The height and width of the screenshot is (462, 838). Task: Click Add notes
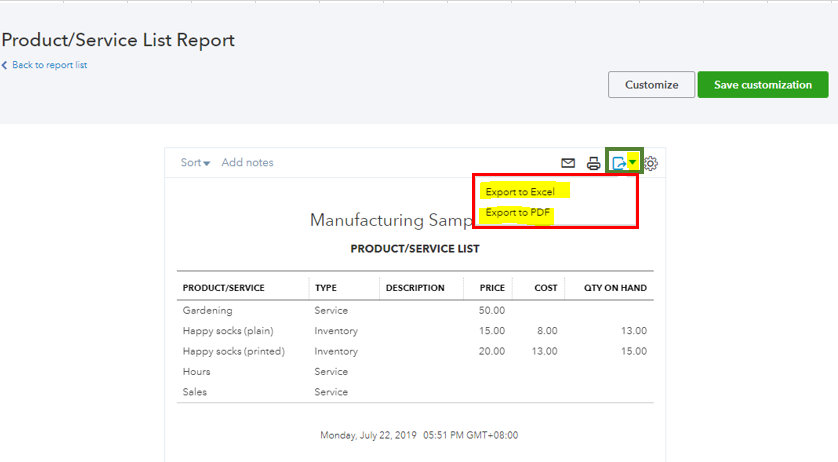point(247,163)
